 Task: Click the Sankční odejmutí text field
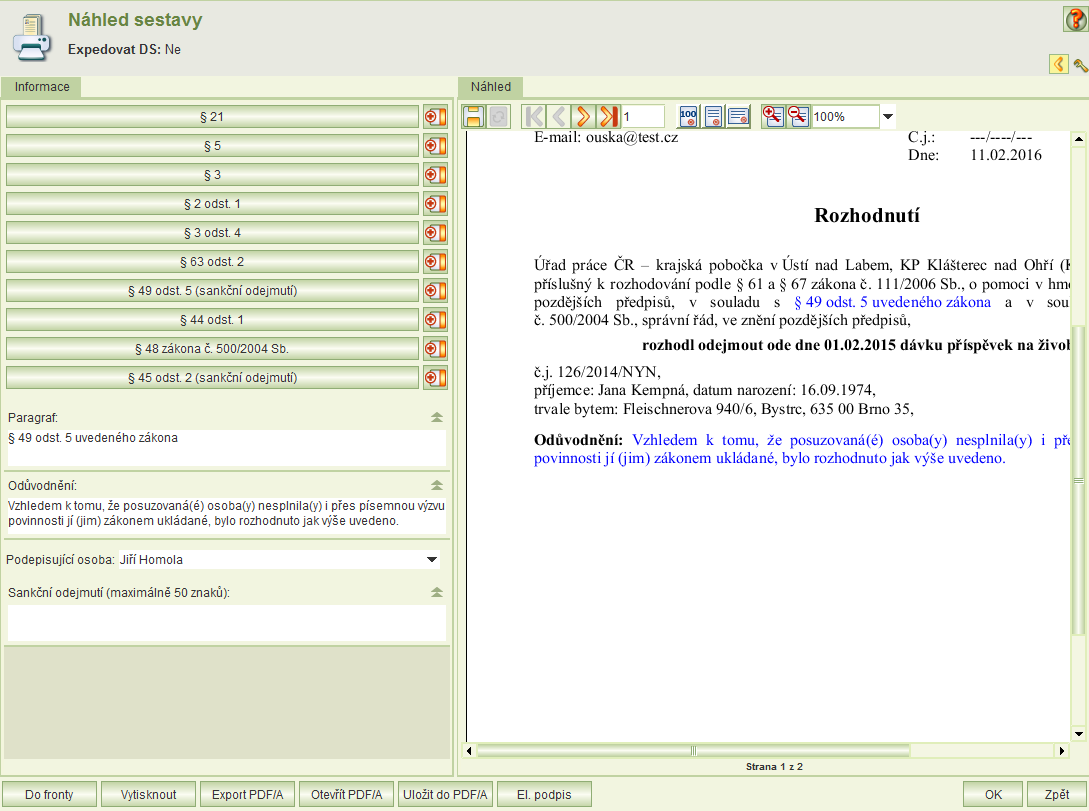tap(226, 622)
